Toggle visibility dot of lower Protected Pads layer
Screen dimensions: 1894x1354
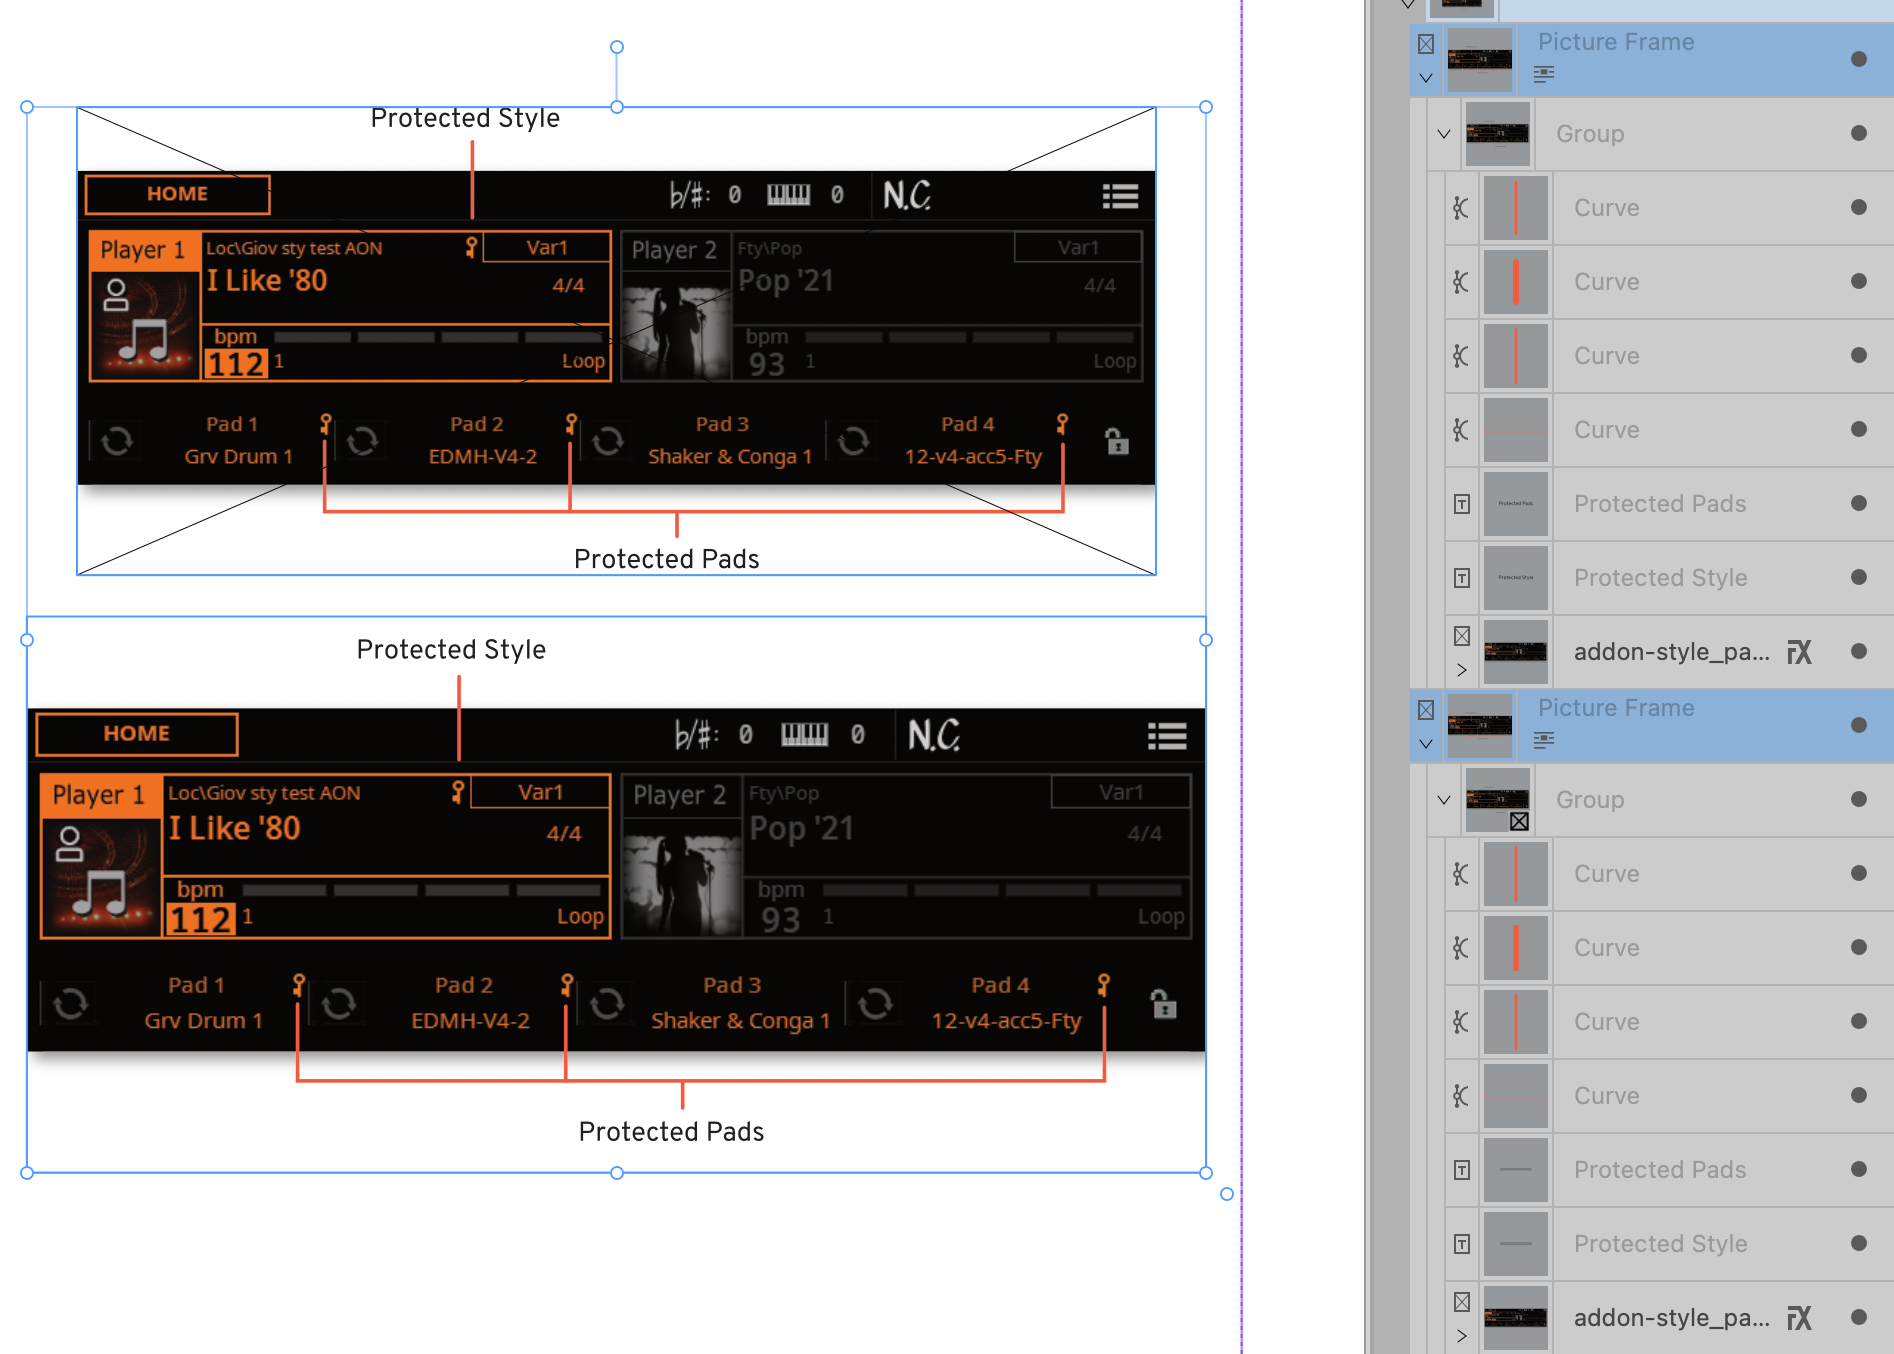click(x=1859, y=1169)
